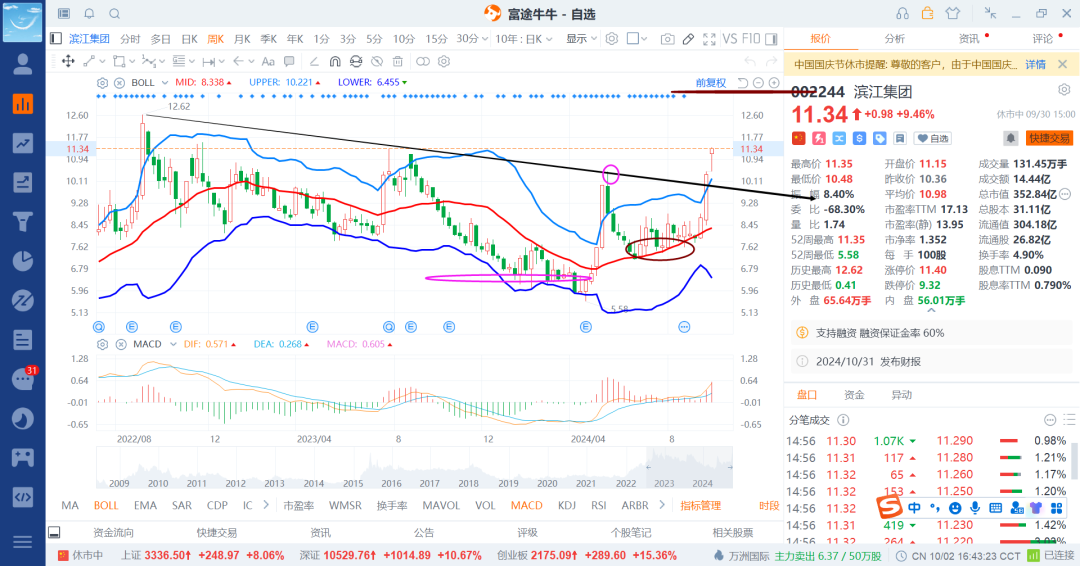Take a chart screenshot with the camera icon
1080x566 pixels.
click(667, 39)
